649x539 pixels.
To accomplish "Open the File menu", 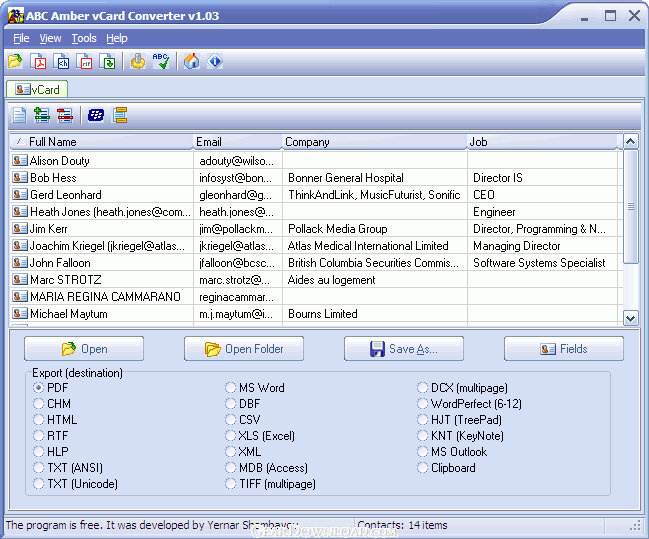I will pos(21,38).
